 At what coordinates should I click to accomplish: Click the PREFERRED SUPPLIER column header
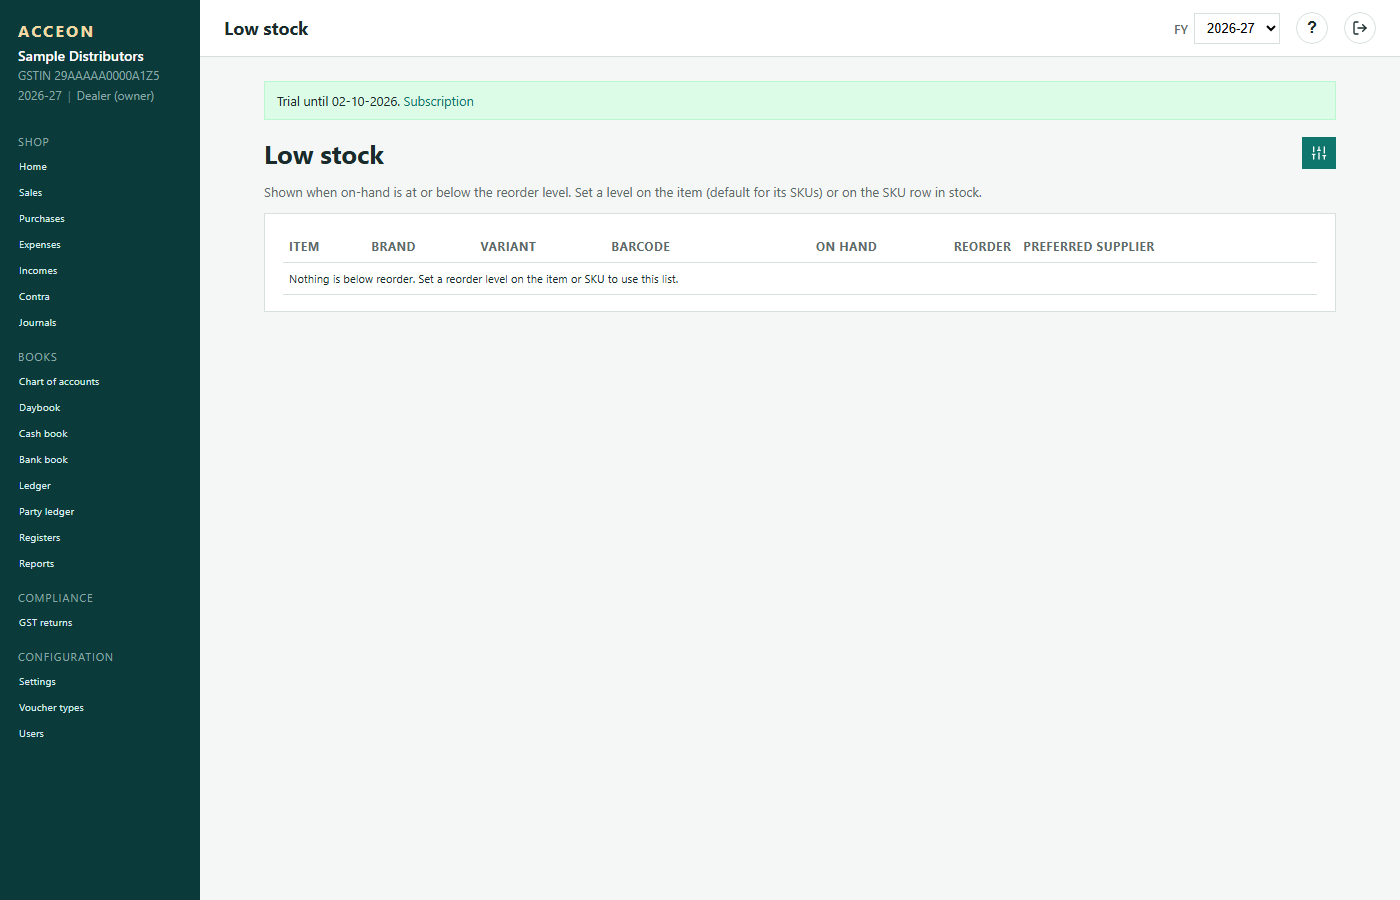tap(1089, 247)
